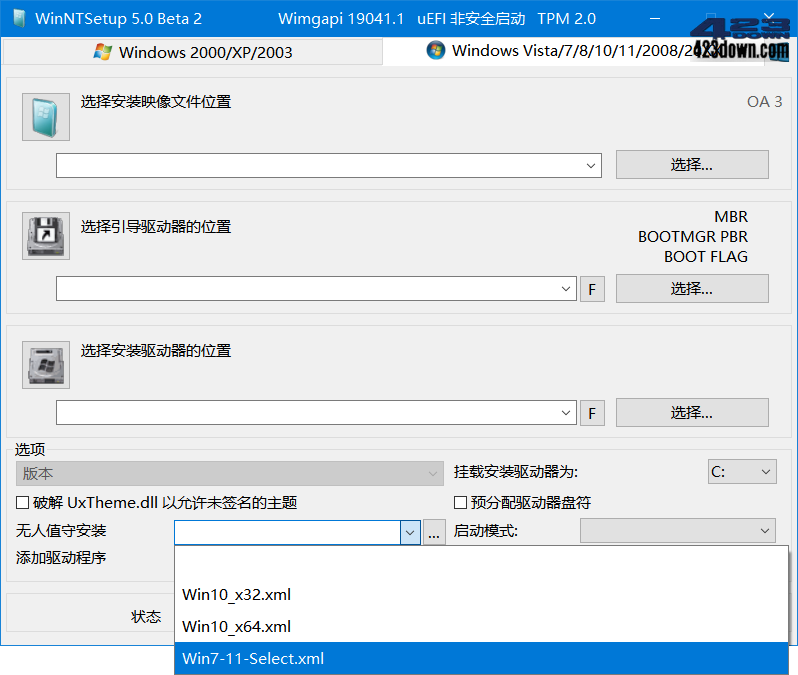Click the F button beside installation drive field

pyautogui.click(x=592, y=413)
